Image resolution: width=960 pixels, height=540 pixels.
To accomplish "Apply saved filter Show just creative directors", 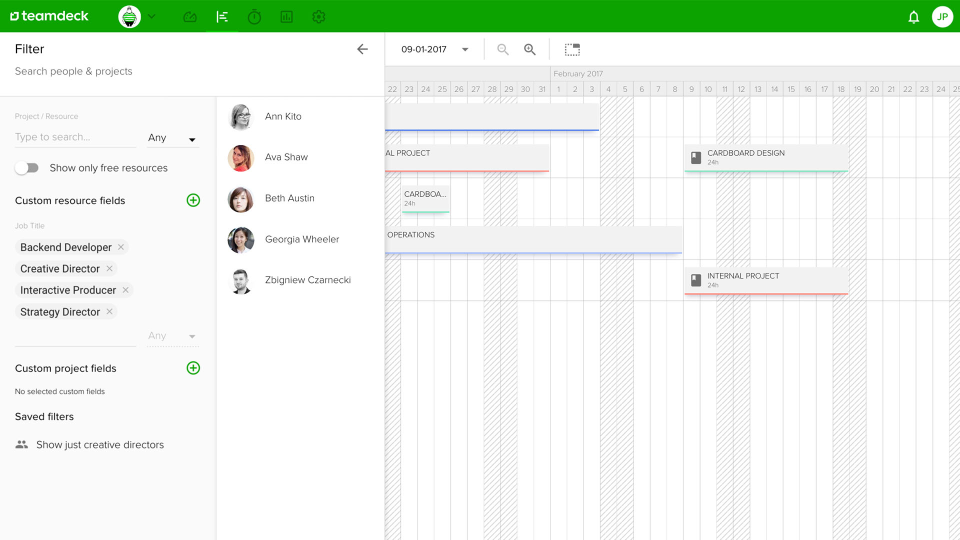I will 99,445.
